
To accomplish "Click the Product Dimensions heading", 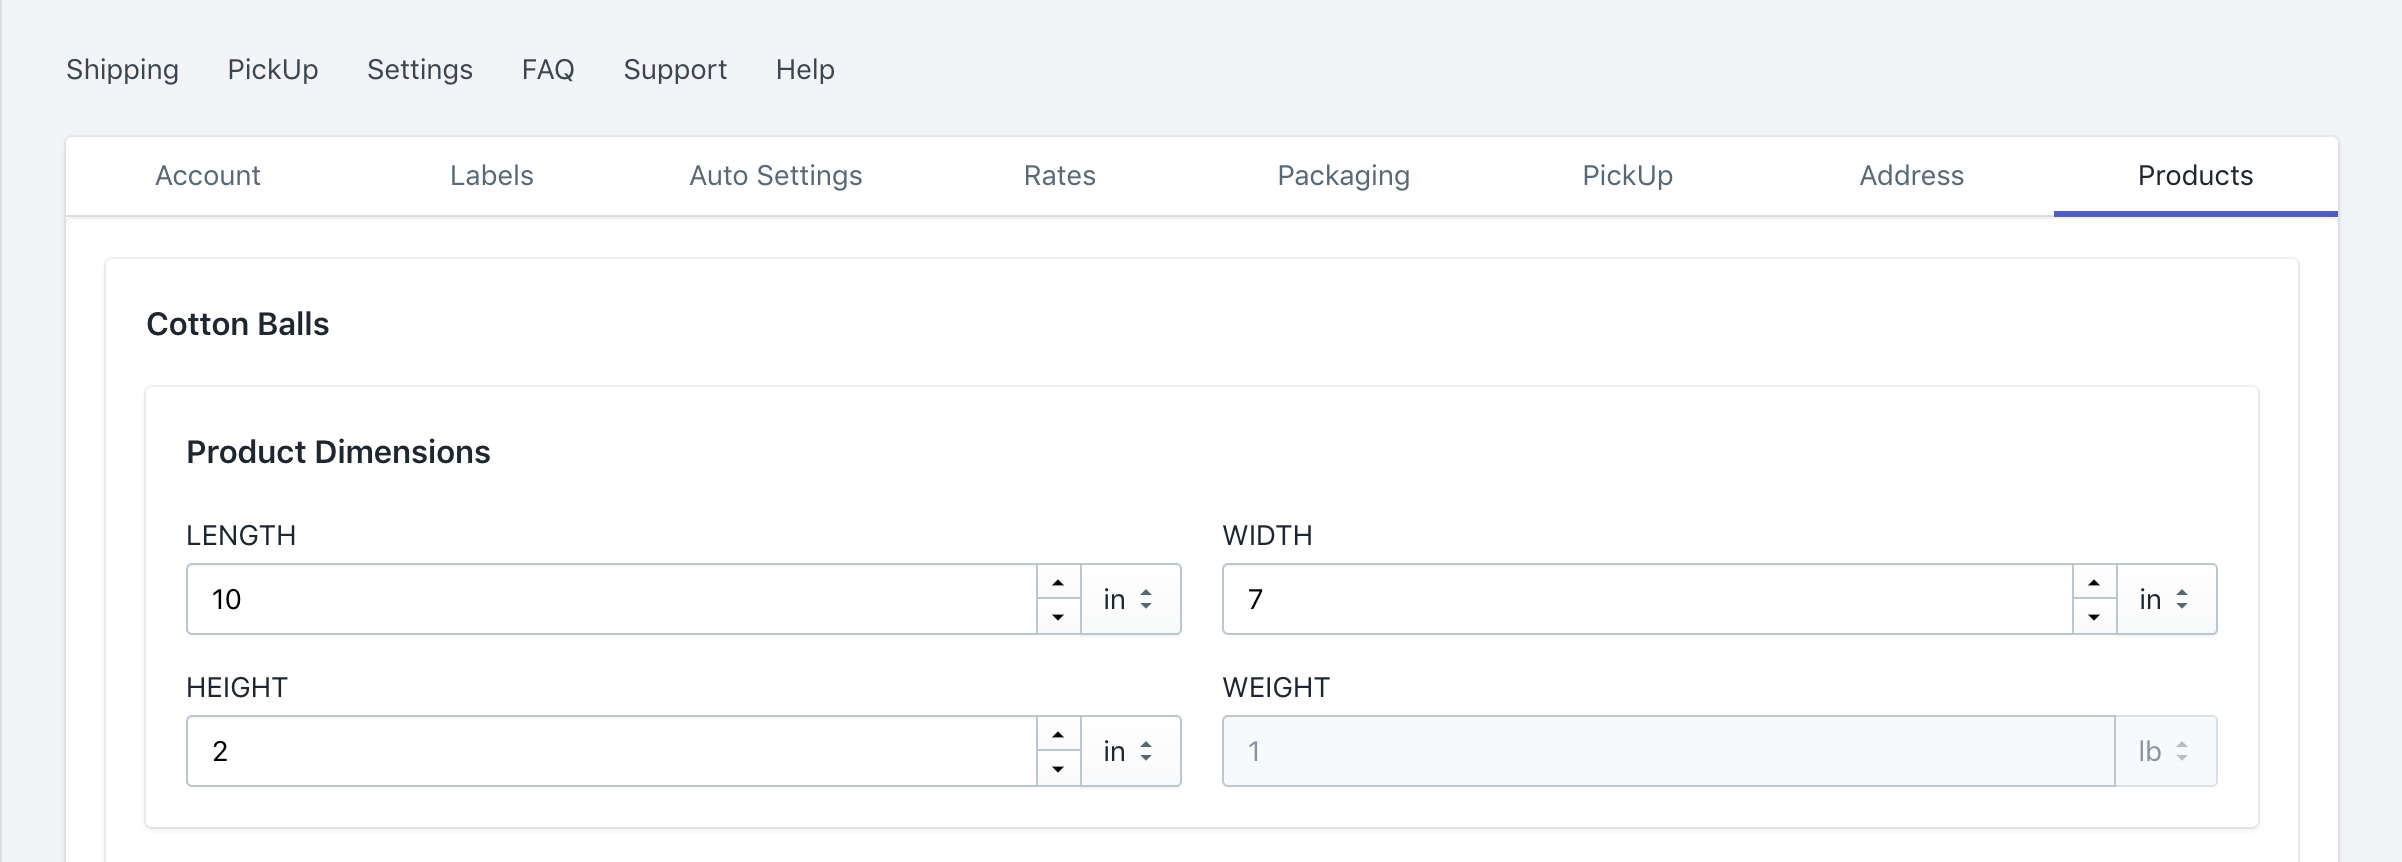I will (x=338, y=452).
